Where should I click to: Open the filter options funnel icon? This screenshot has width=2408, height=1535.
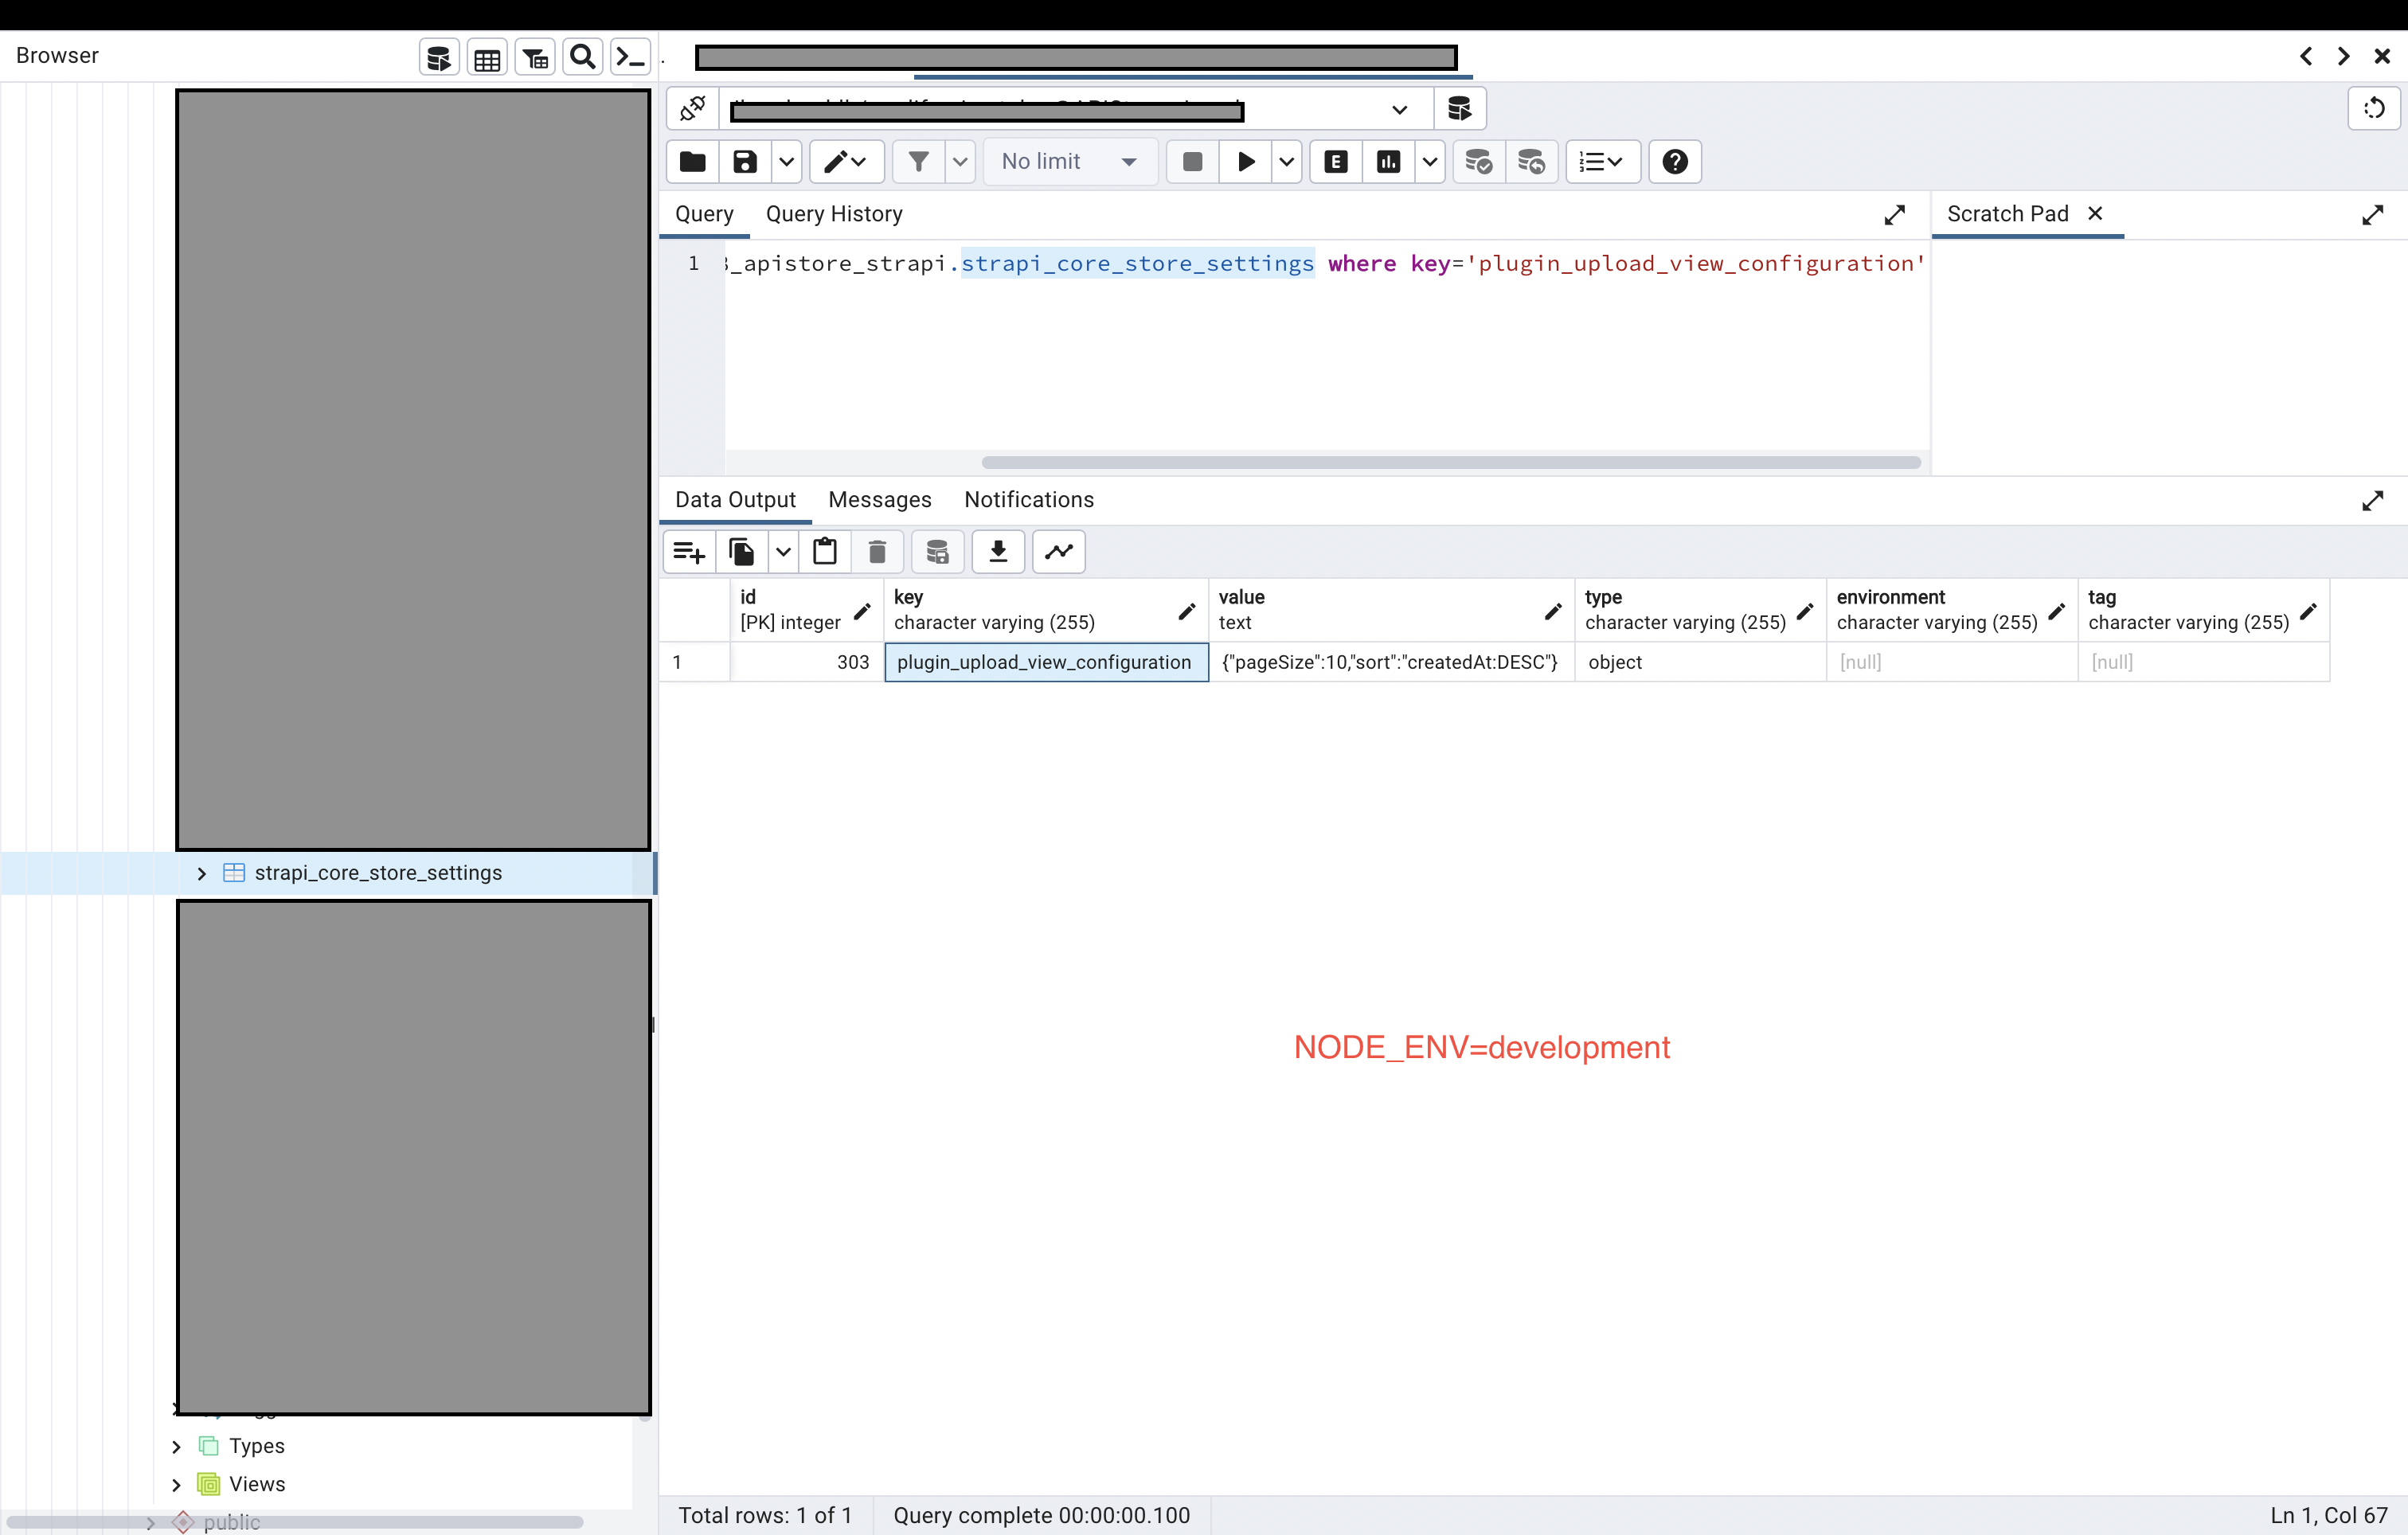916,161
